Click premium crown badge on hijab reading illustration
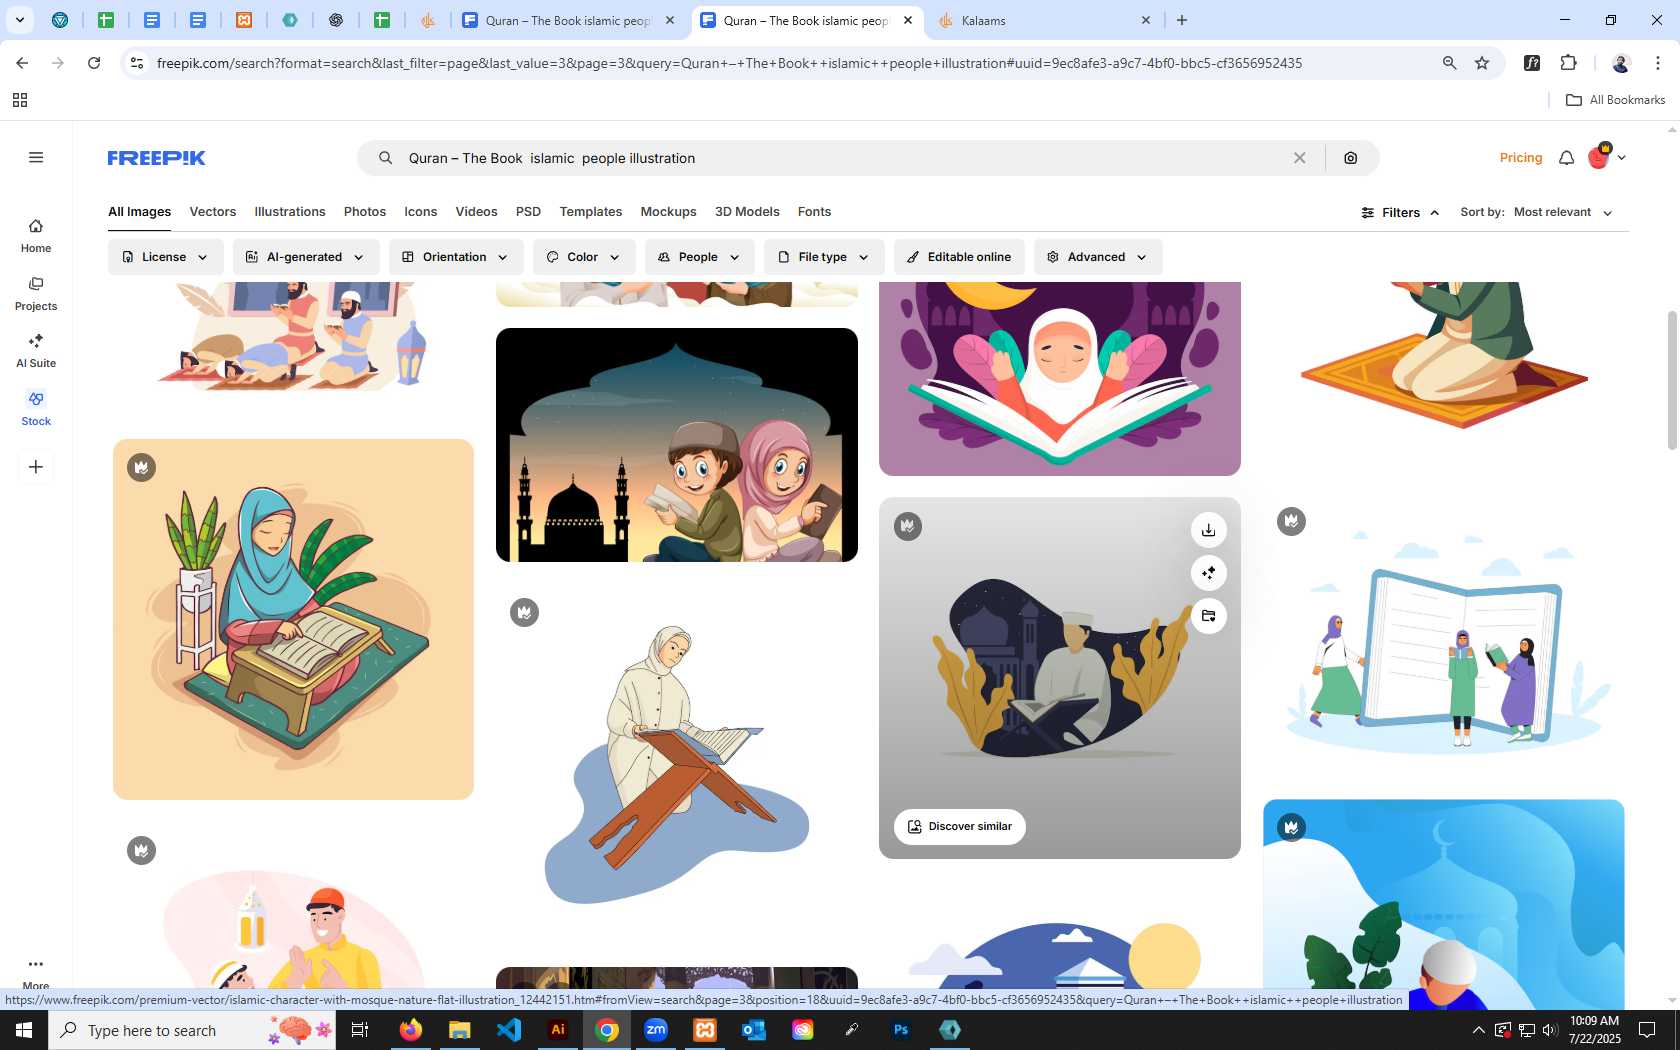Viewport: 1680px width, 1050px height. pos(141,467)
